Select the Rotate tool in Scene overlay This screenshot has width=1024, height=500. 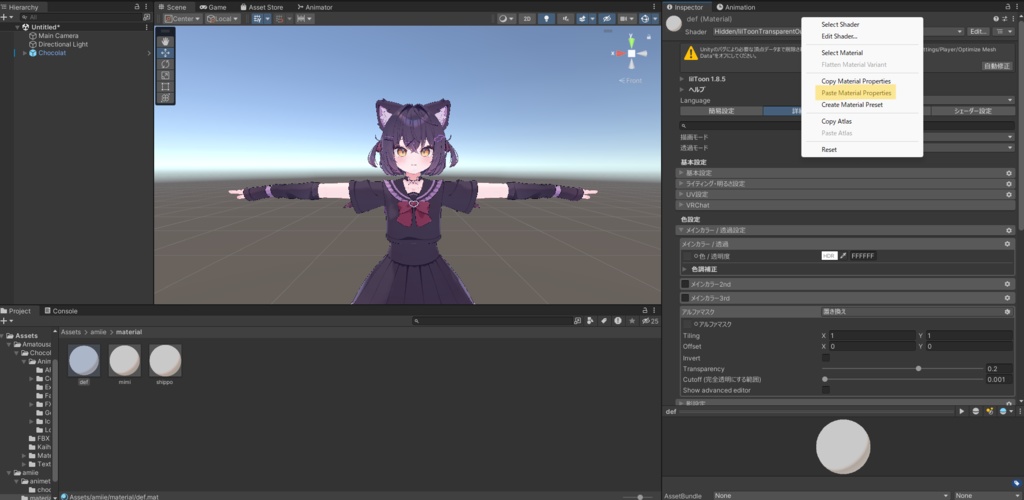click(x=165, y=64)
